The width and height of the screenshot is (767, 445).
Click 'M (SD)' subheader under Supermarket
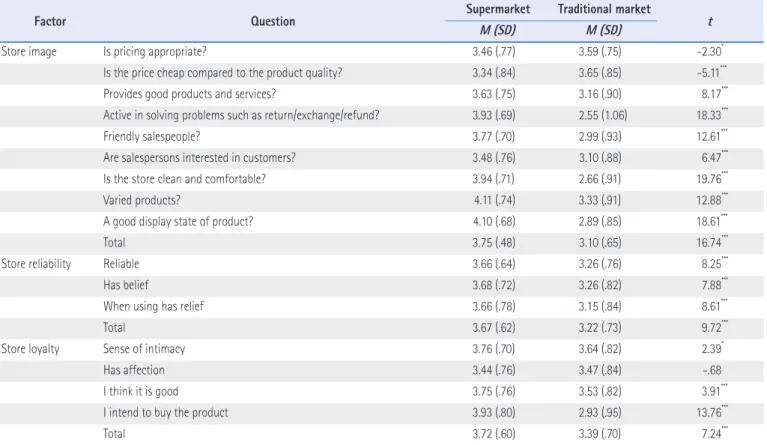coord(498,30)
